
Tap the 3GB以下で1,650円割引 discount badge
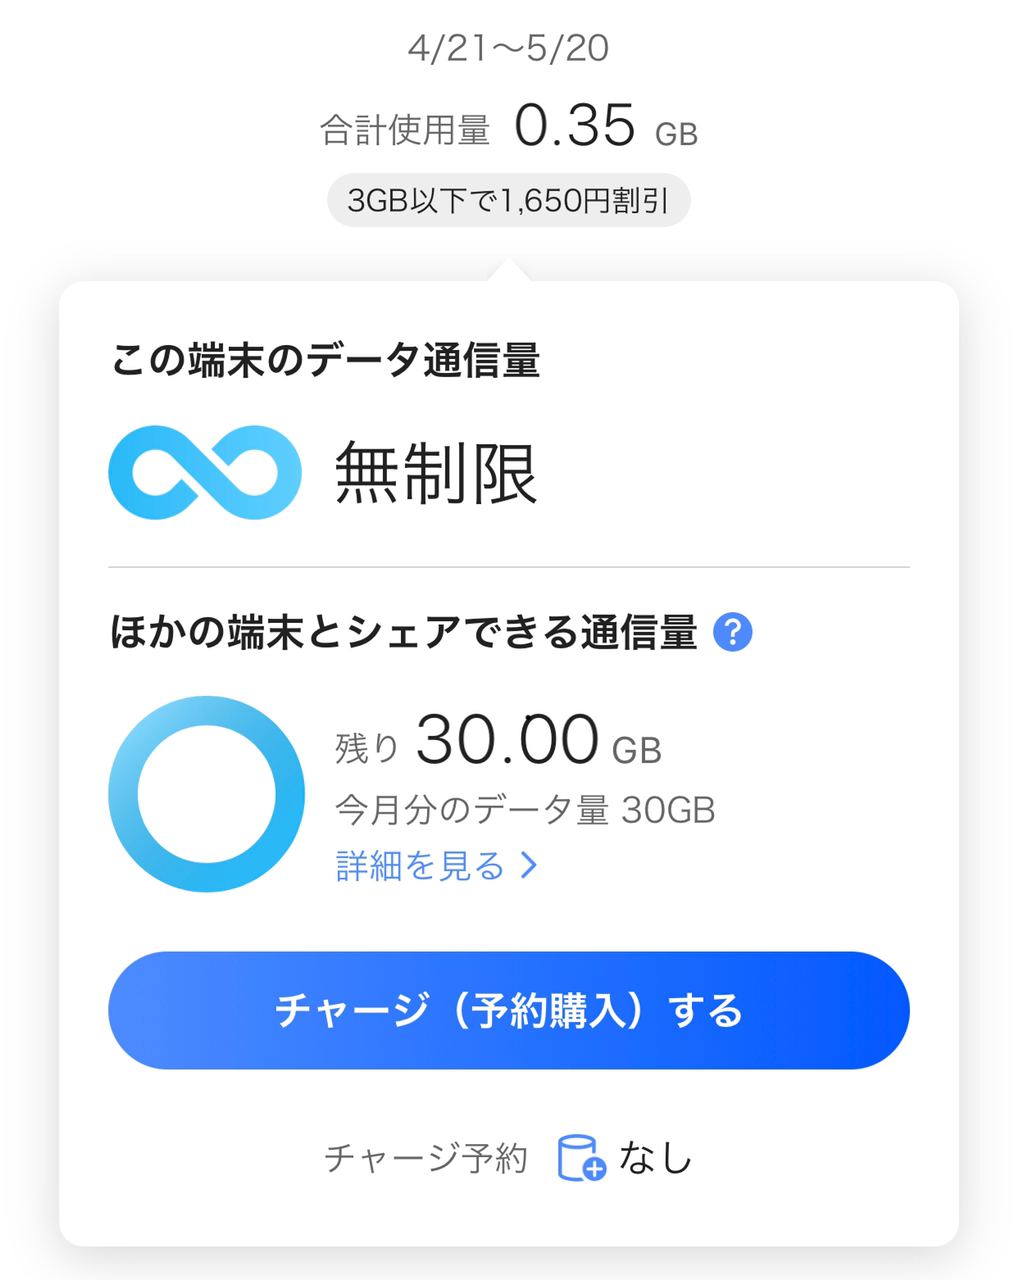pyautogui.click(x=509, y=200)
